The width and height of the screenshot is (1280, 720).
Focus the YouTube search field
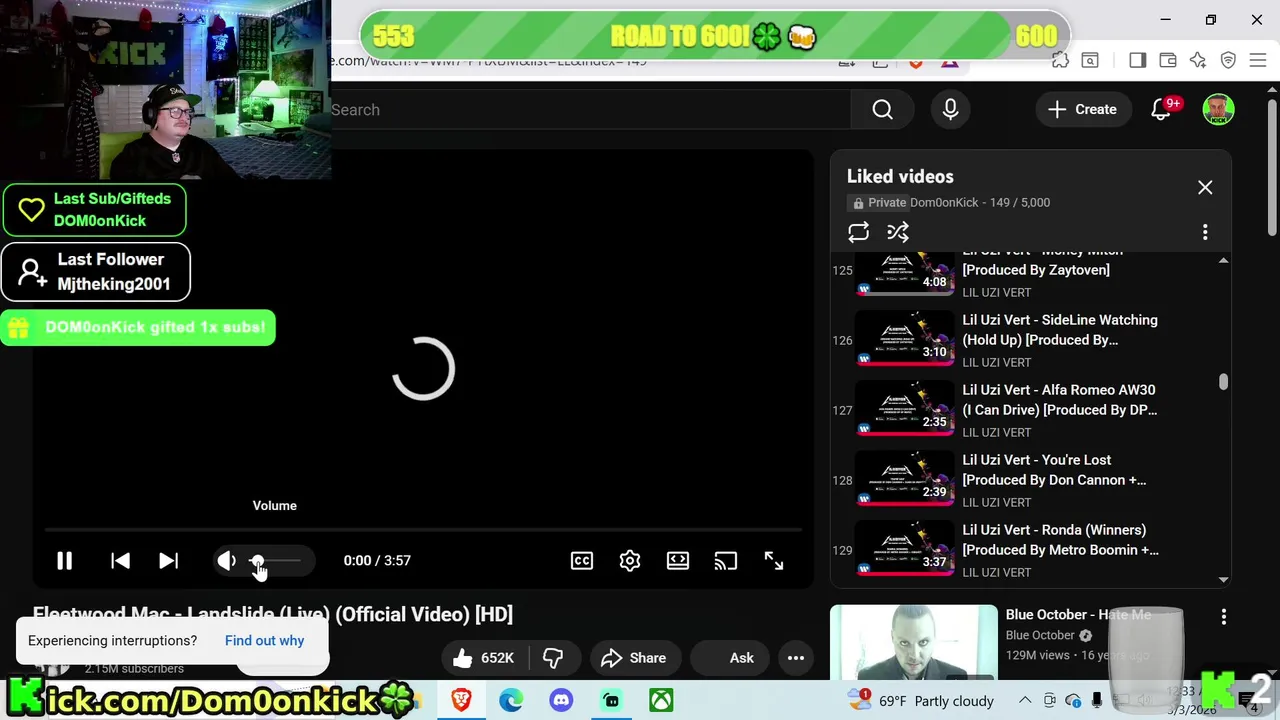click(590, 110)
